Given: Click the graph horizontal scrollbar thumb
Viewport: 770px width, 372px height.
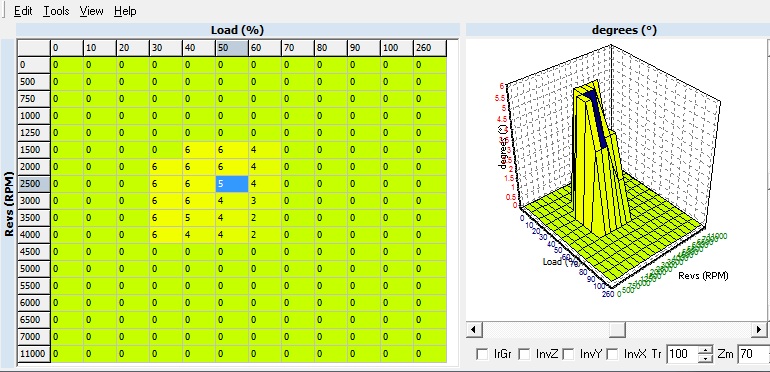Looking at the screenshot, I should 617,329.
